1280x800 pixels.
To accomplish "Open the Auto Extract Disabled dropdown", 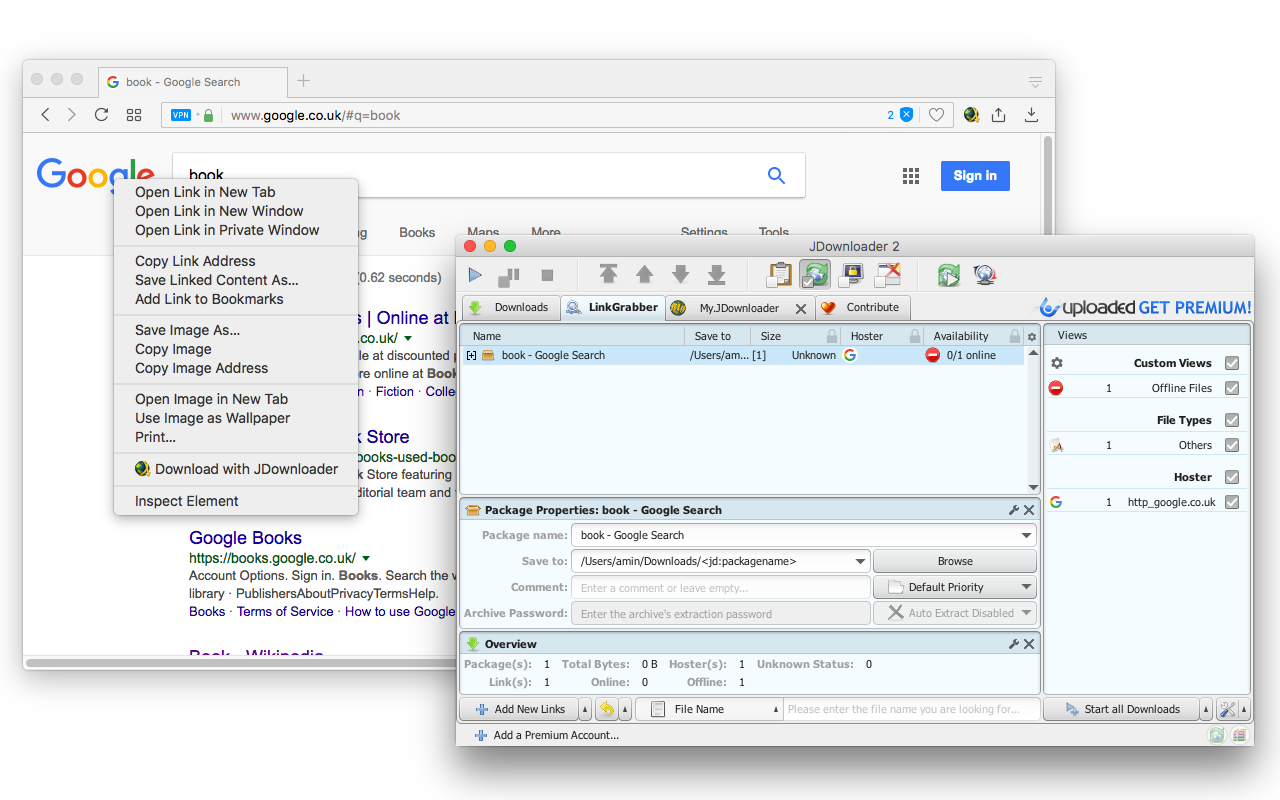I will click(955, 612).
